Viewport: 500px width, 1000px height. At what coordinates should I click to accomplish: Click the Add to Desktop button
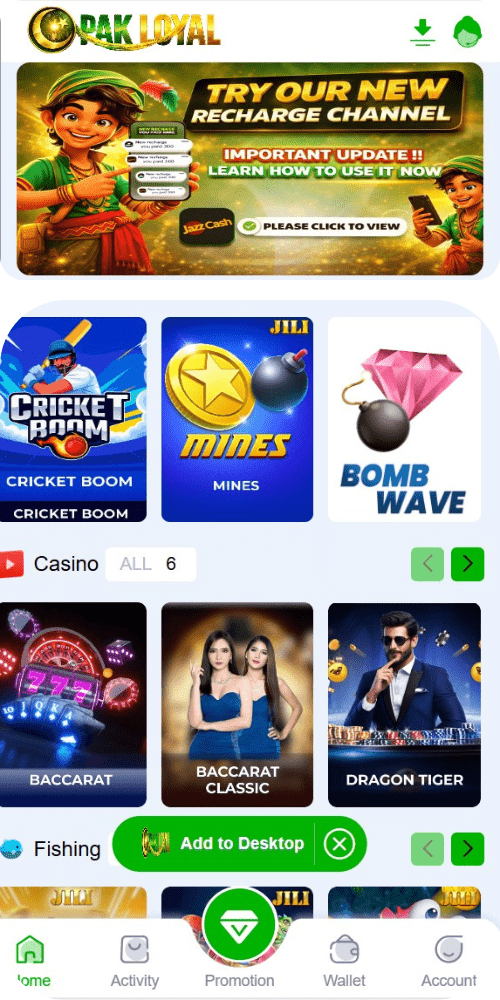point(222,844)
